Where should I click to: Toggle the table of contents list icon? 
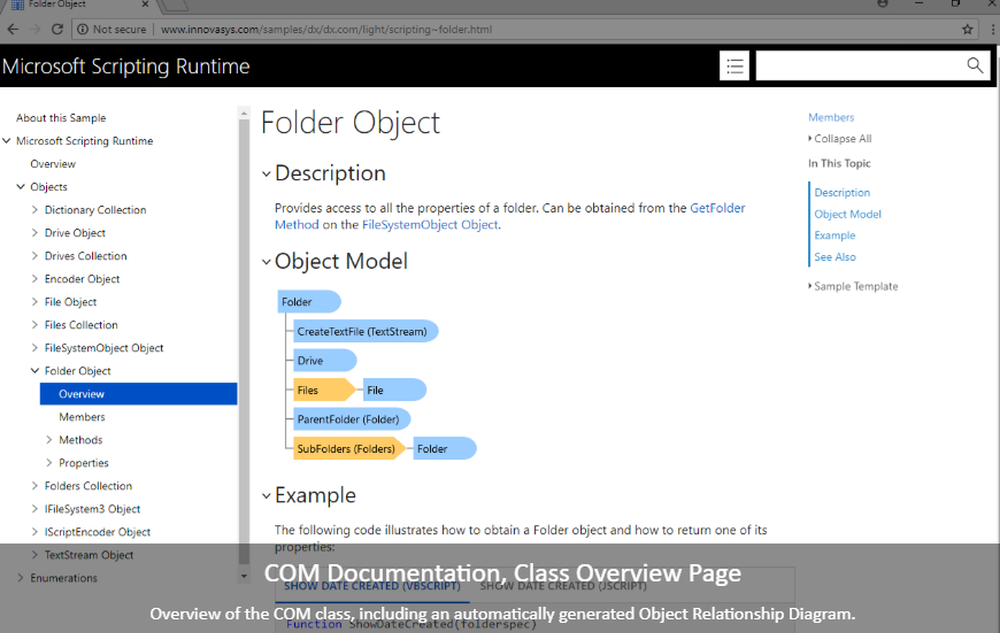click(x=734, y=66)
